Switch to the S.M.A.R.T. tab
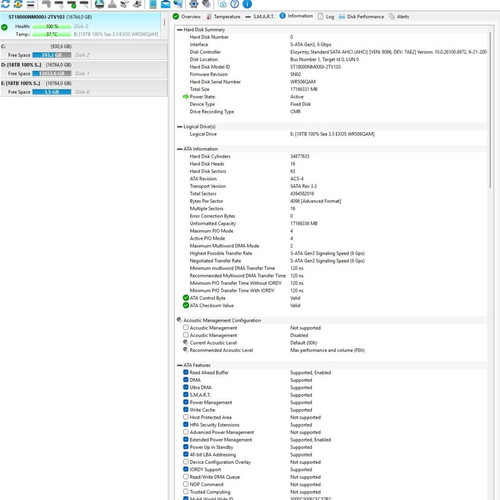This screenshot has width=500, height=500. pyautogui.click(x=260, y=16)
